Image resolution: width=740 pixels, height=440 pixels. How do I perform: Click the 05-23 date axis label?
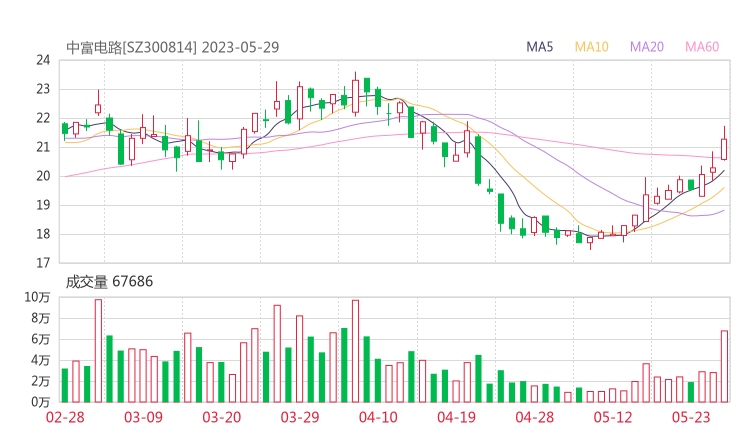[691, 417]
